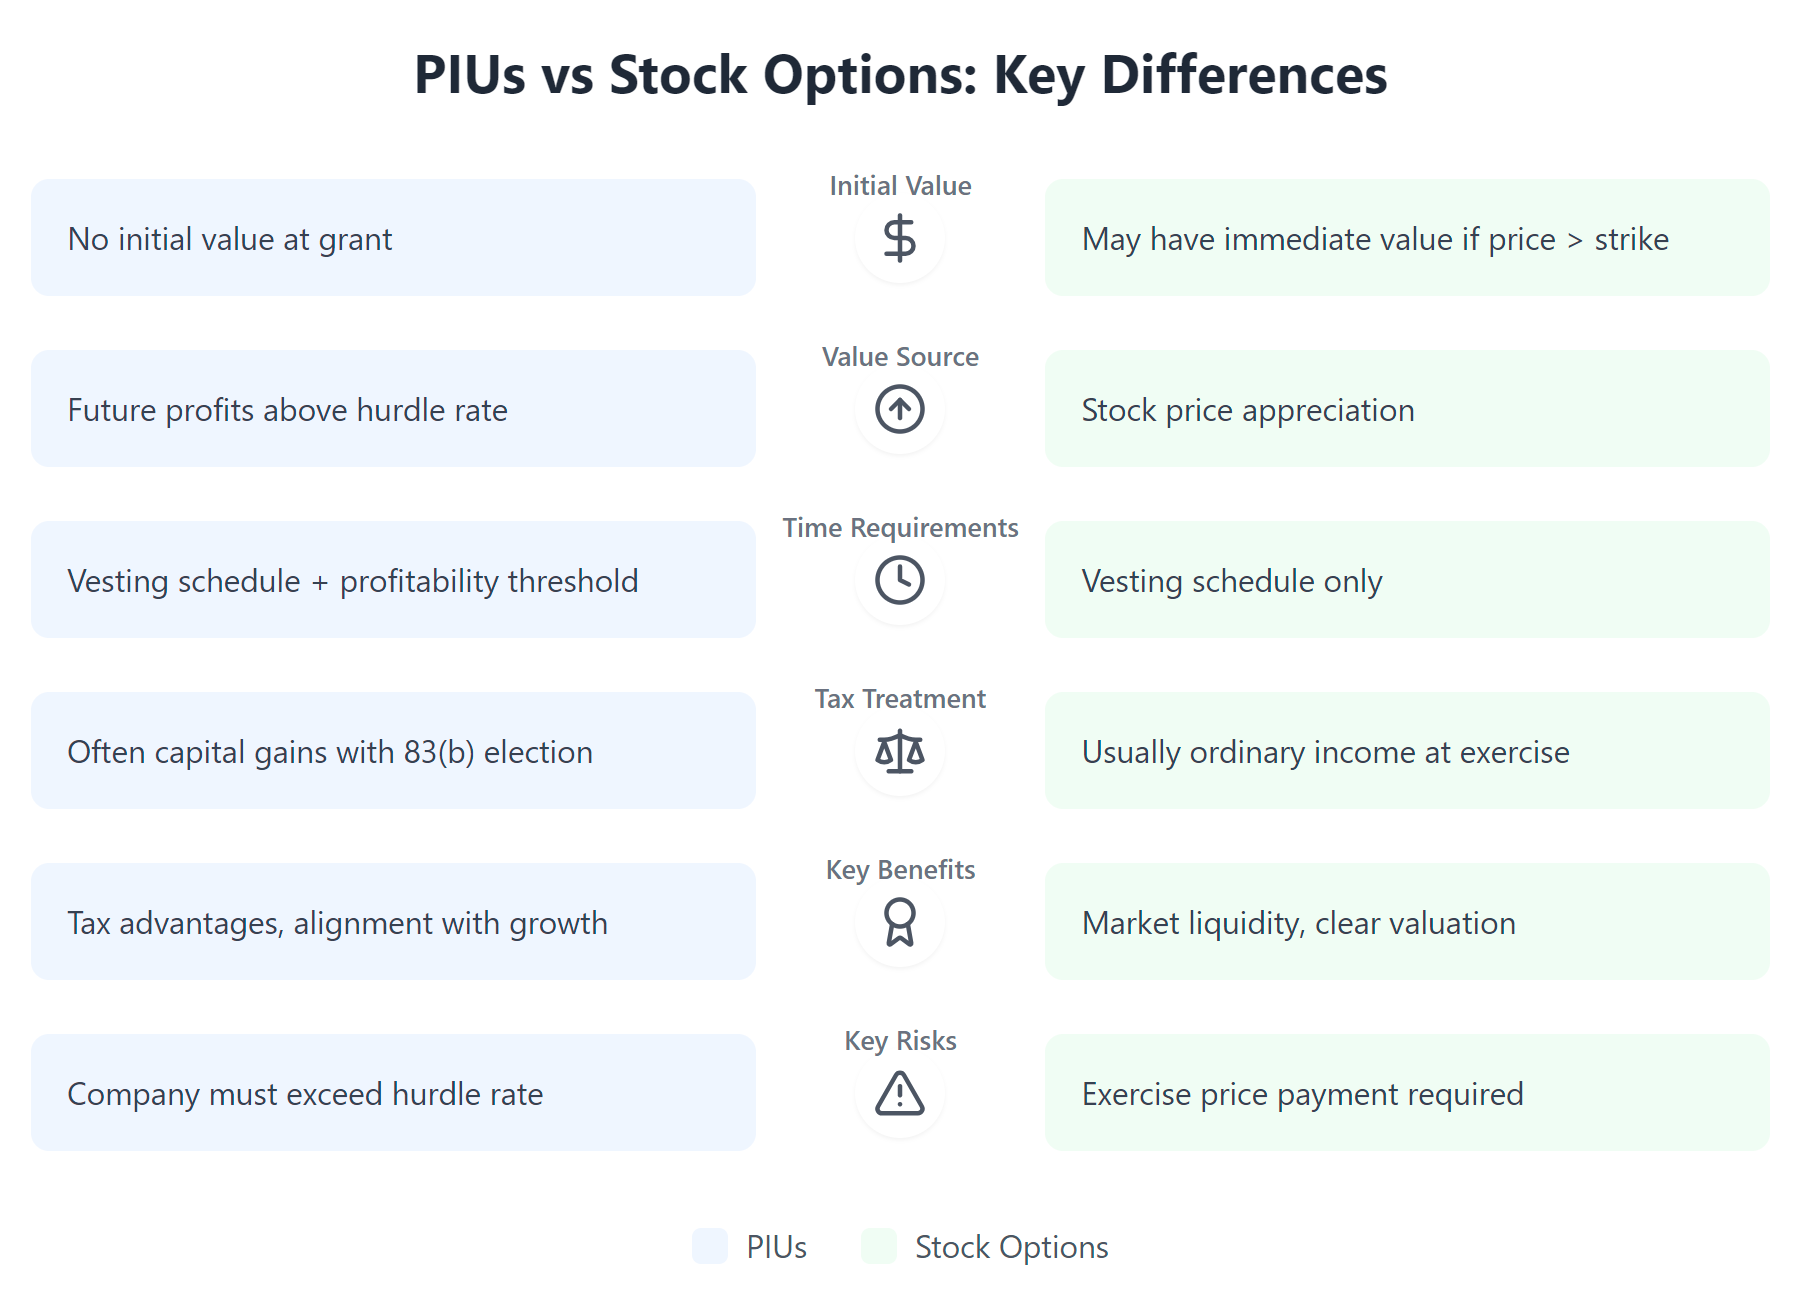Select the "Future profits above hurdle rate" card
The image size is (1809, 1301).
tap(393, 409)
